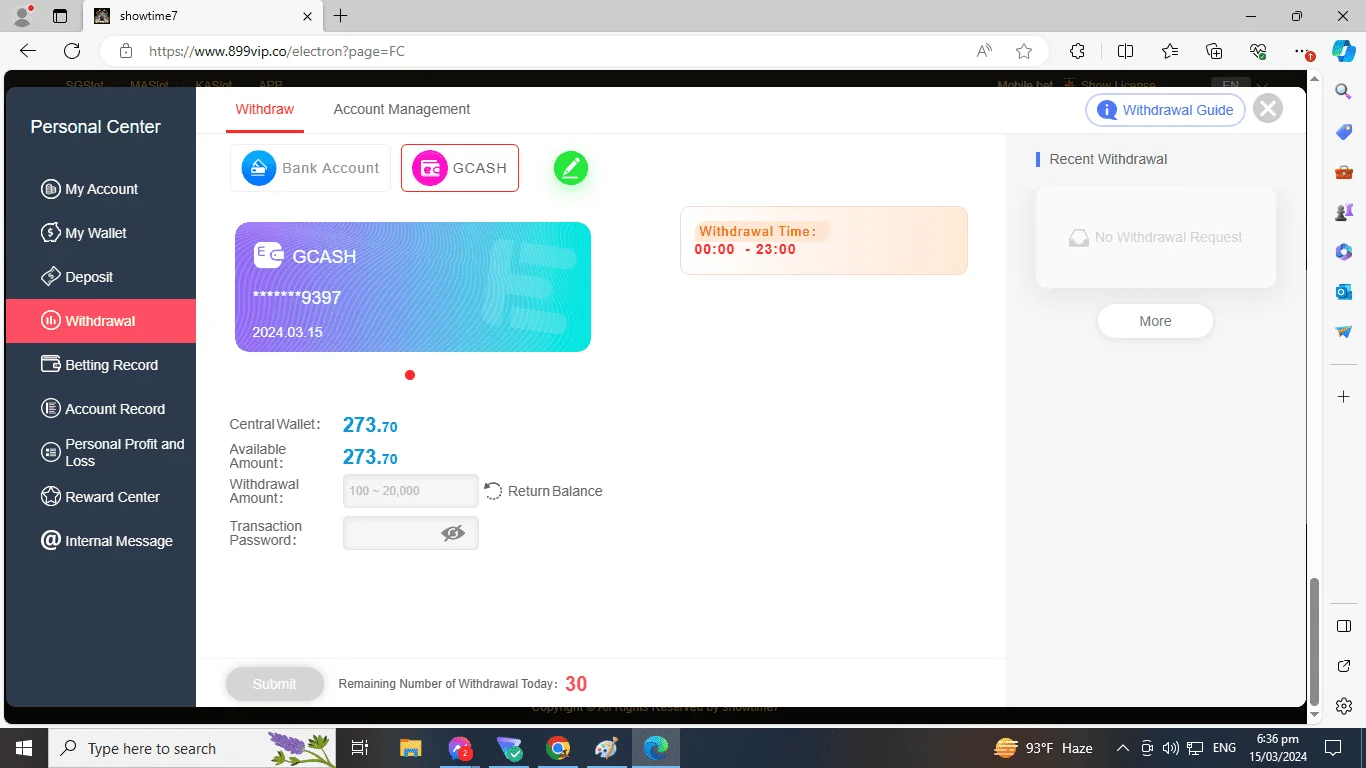The image size is (1366, 768).
Task: Click browser profile avatar icon
Action: pos(22,16)
